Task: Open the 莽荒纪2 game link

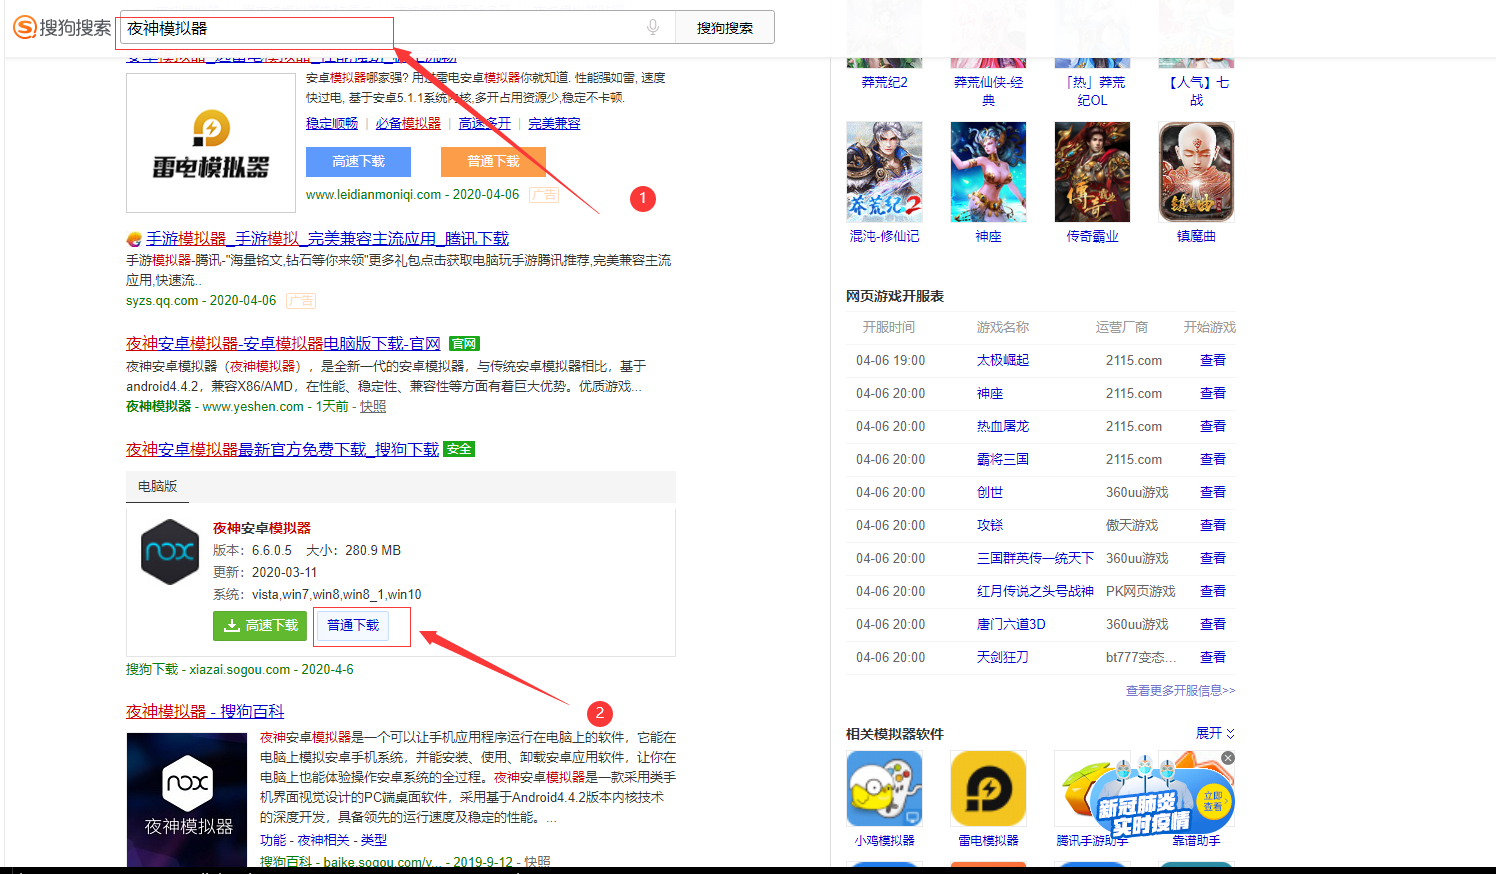Action: [x=884, y=82]
